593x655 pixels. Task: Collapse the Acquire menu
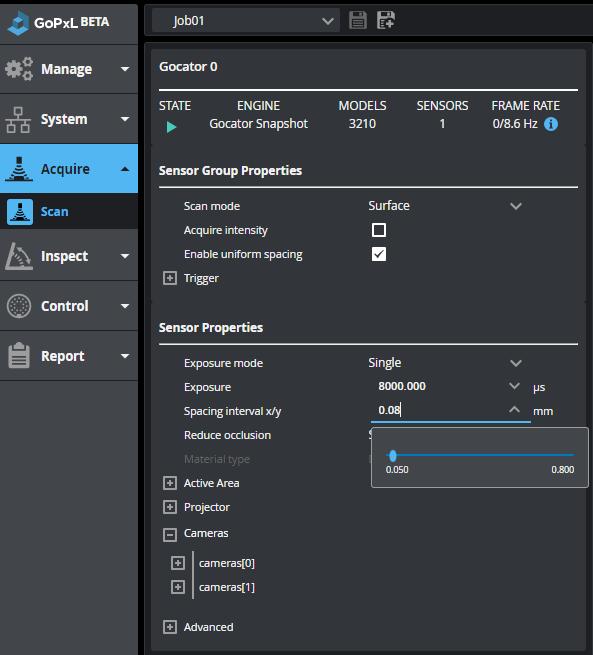[x=69, y=169]
